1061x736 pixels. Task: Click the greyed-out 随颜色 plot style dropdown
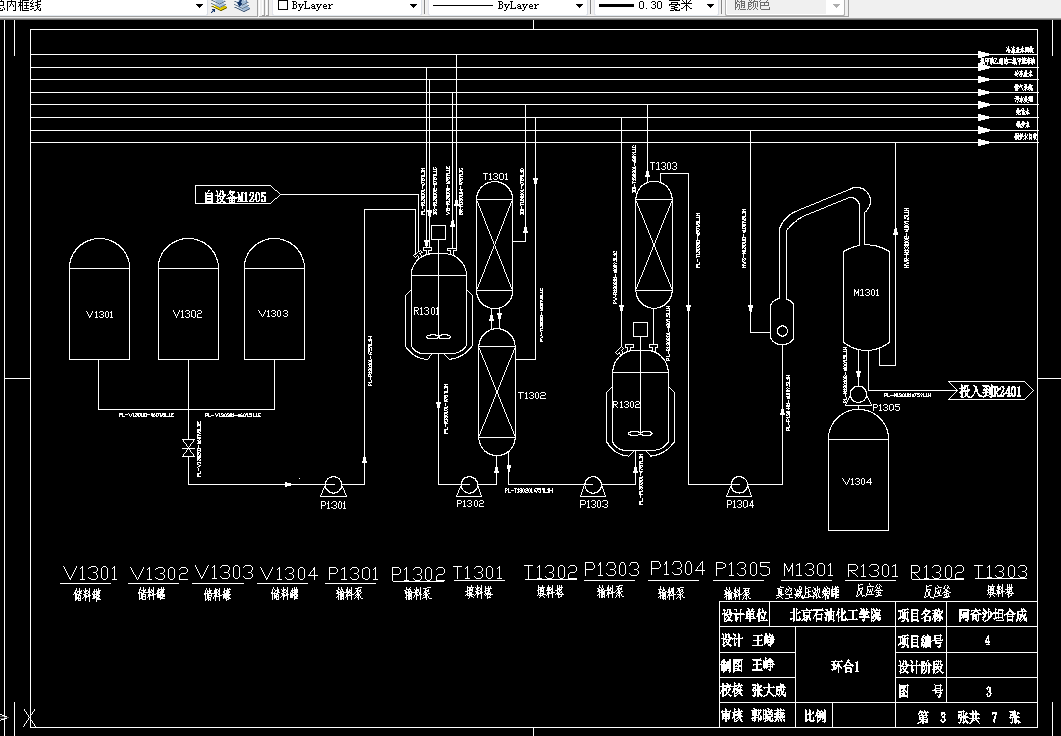[x=784, y=6]
